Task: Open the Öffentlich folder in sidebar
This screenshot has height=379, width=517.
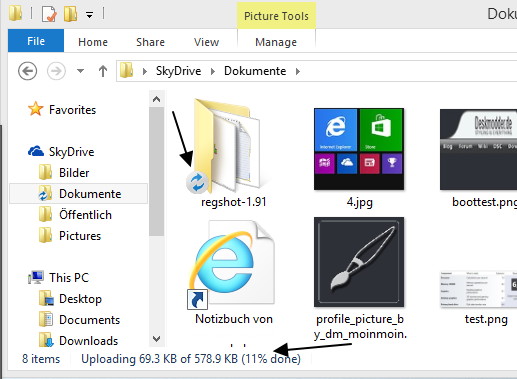Action: [x=85, y=215]
